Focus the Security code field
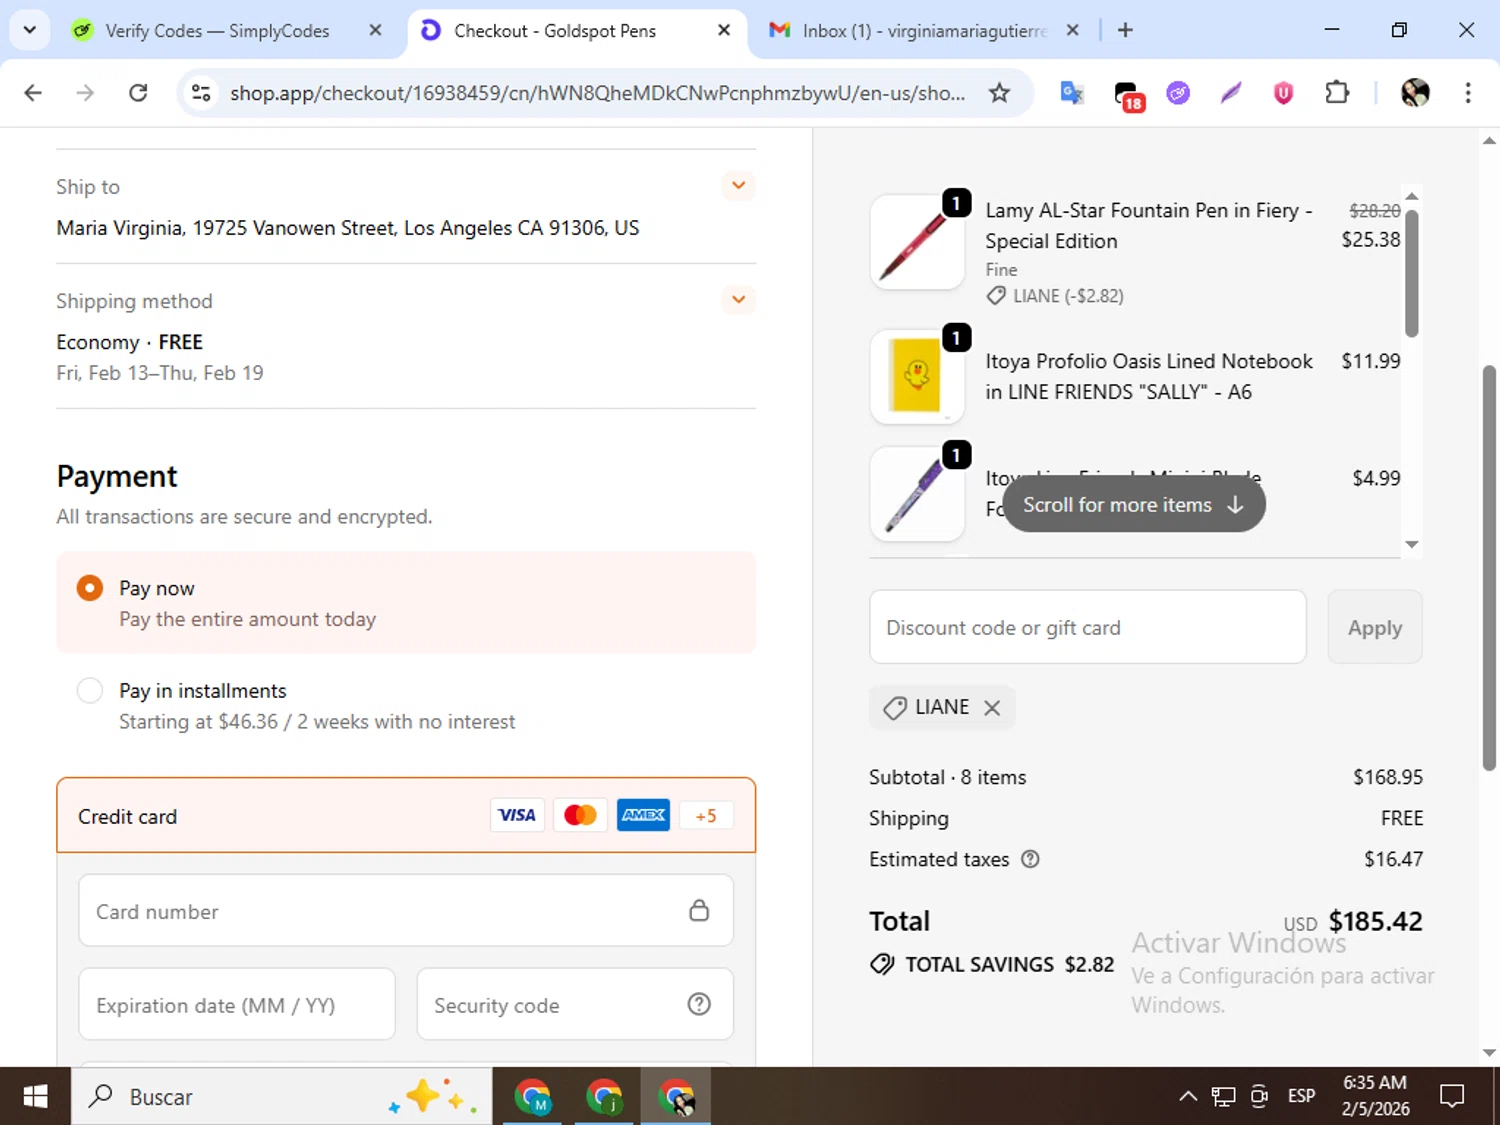The width and height of the screenshot is (1500, 1125). tap(575, 1005)
